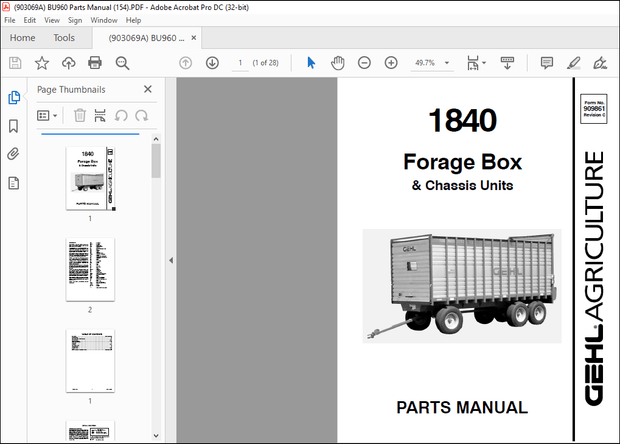Open the File menu
620x444 pixels.
[x=10, y=20]
